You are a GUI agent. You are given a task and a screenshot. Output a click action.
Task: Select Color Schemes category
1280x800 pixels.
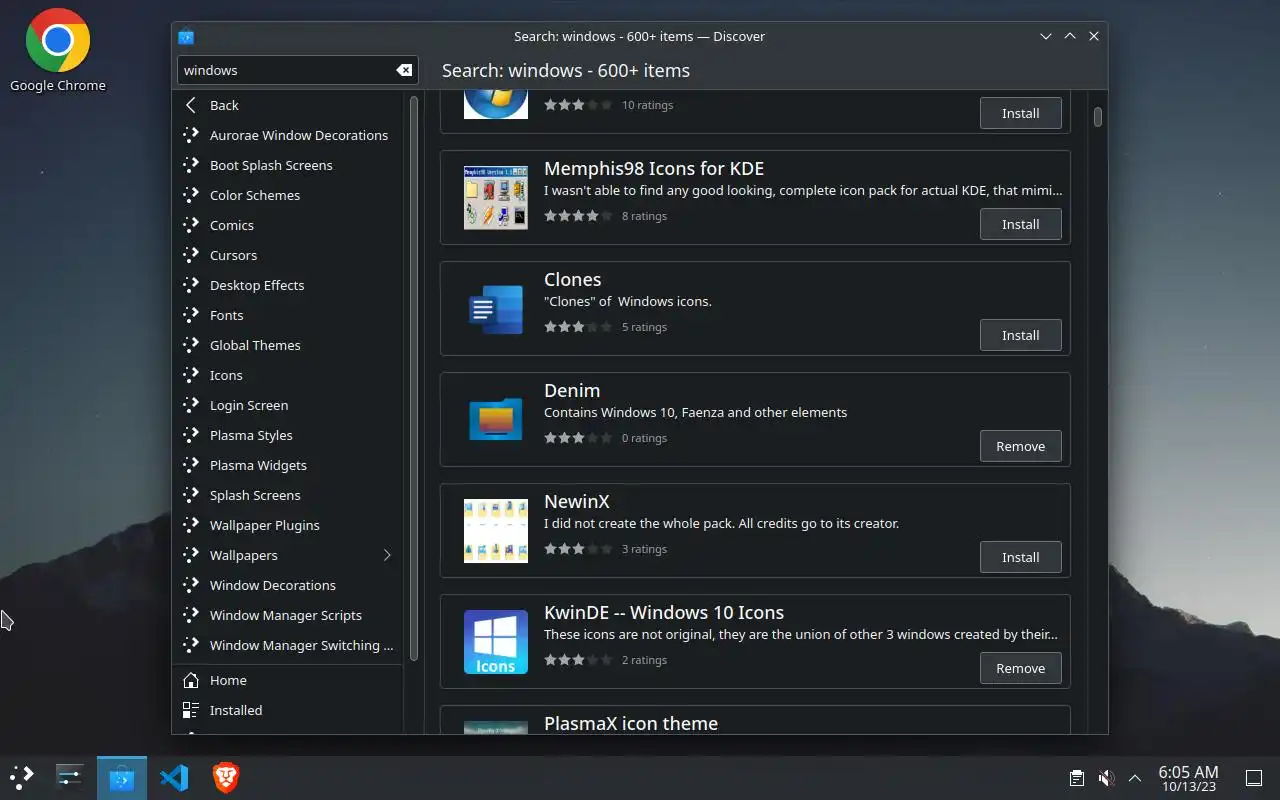coord(288,195)
